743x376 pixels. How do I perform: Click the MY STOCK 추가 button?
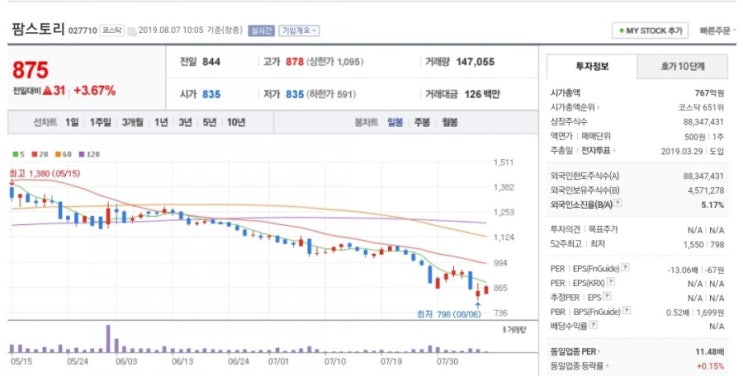coord(650,31)
